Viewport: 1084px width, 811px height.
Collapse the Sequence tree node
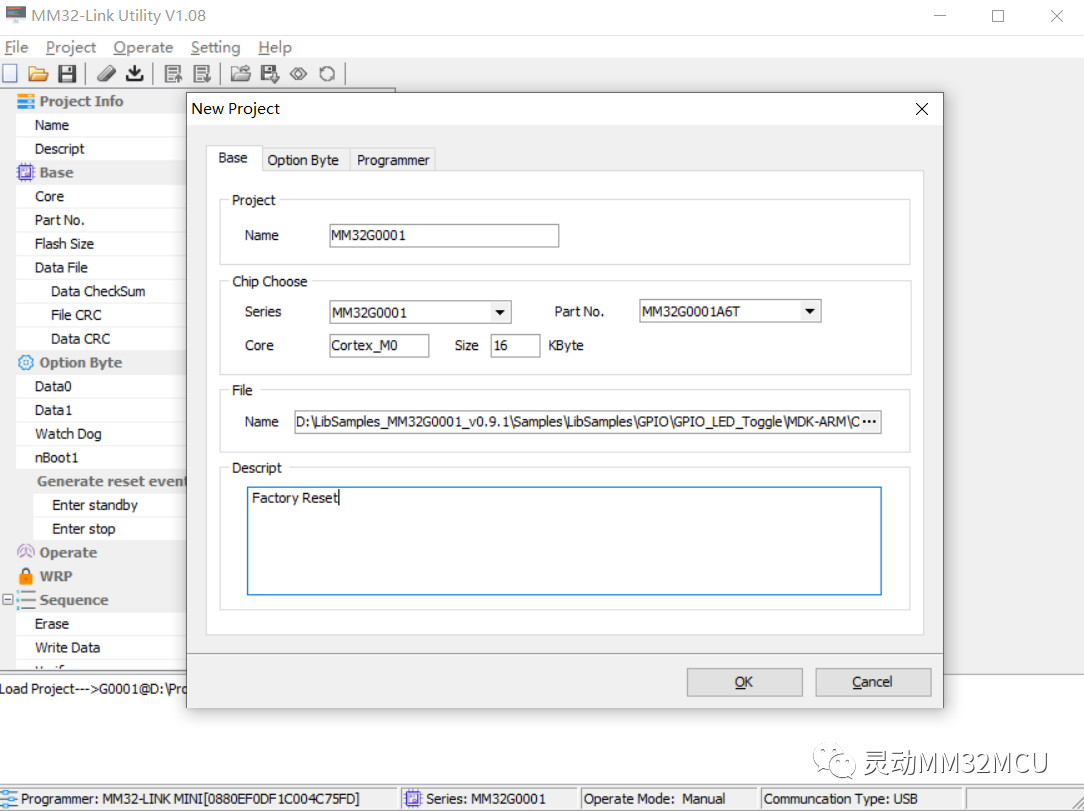(8, 599)
